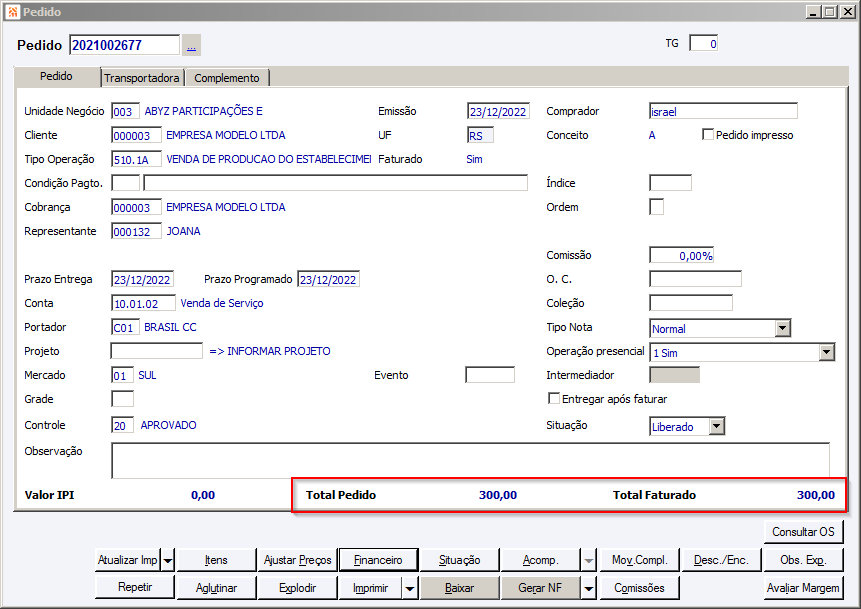This screenshot has height=609, width=861.
Task: Click the Total Pedido value 300,00
Action: coord(497,495)
